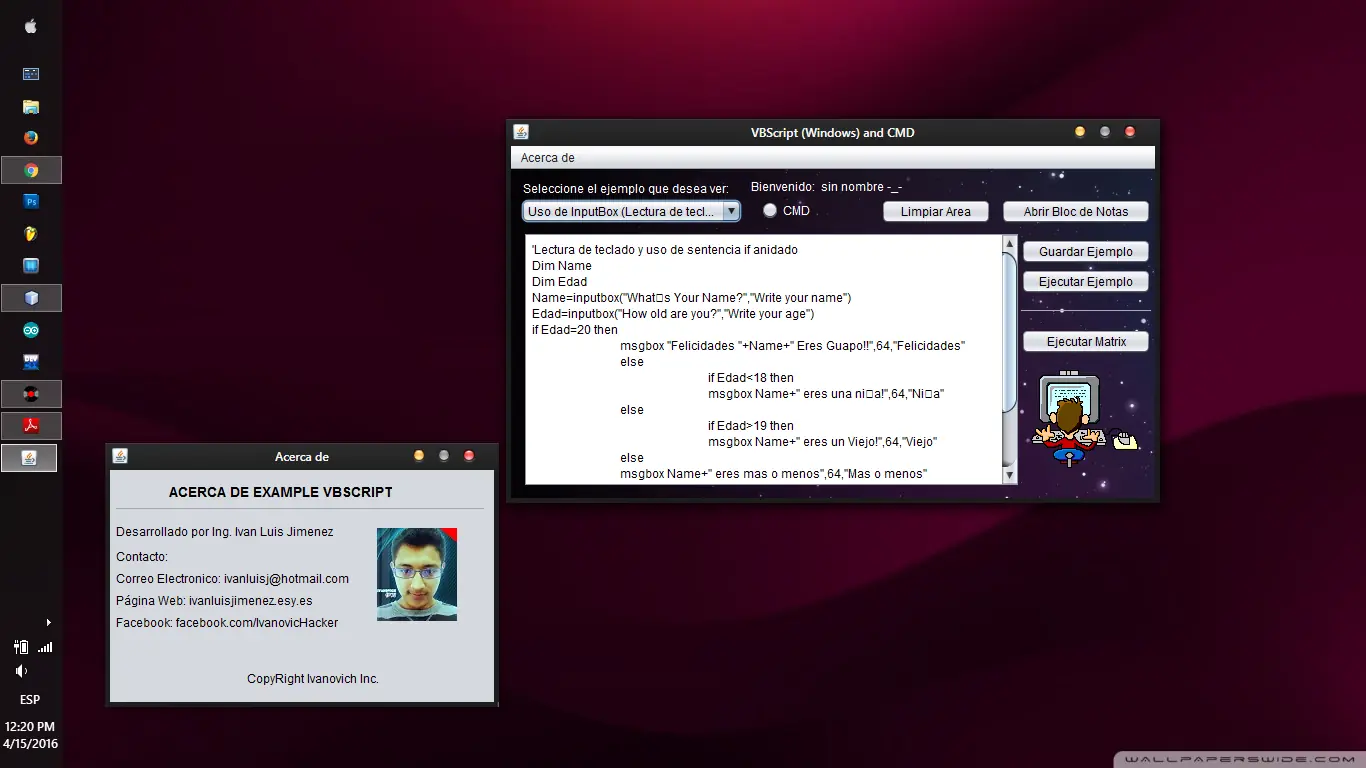Launch Dev-C++ from the dock
This screenshot has height=768, width=1366.
click(x=31, y=362)
